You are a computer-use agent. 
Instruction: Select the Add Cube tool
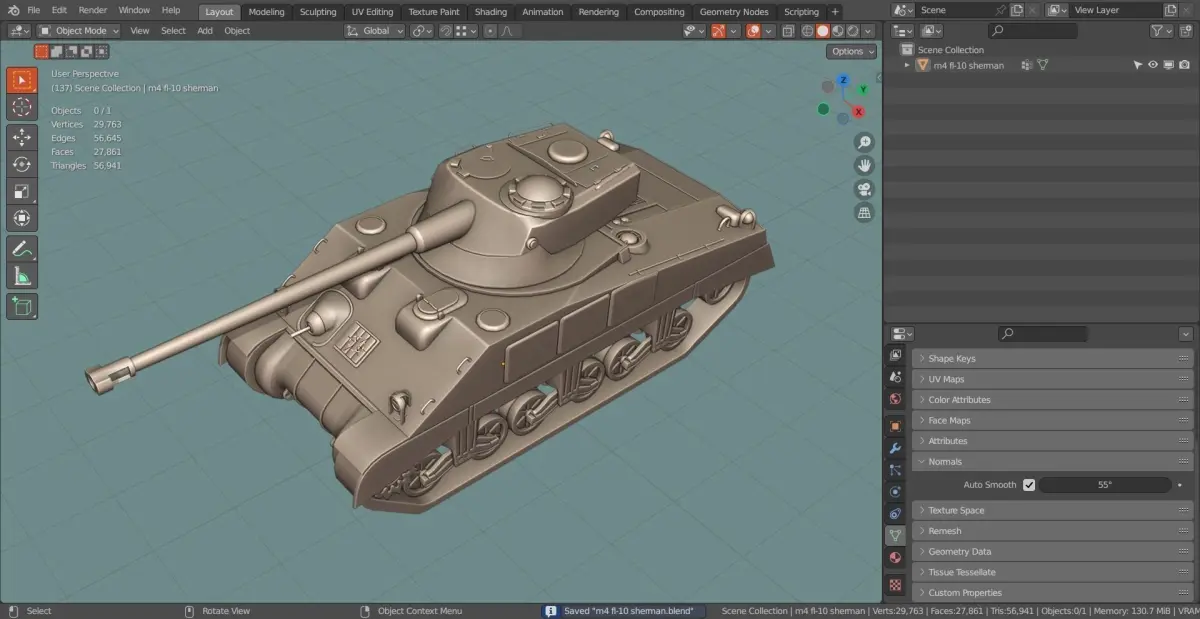point(22,306)
